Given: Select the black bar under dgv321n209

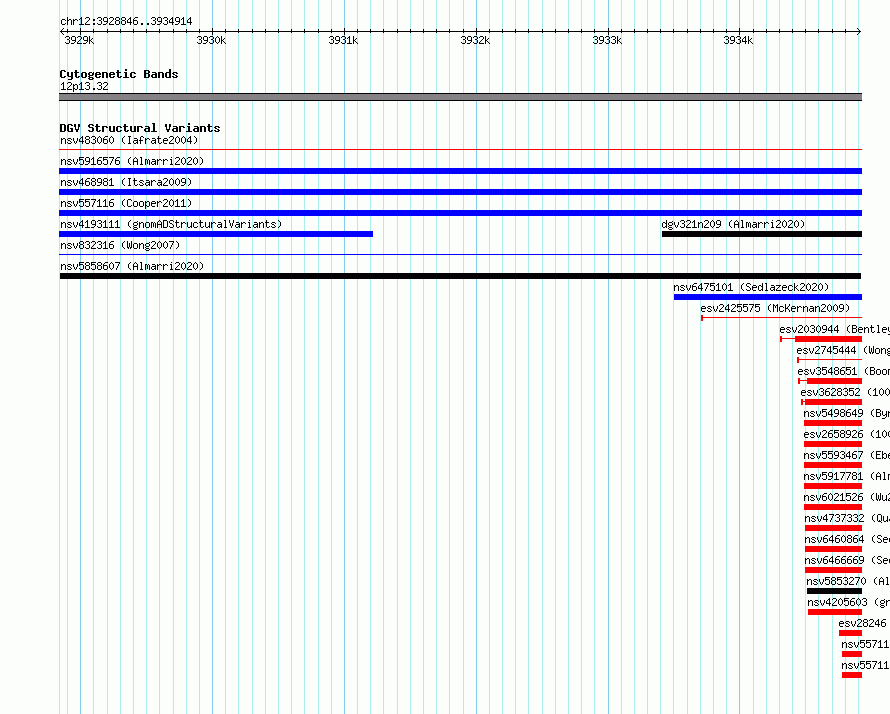Looking at the screenshot, I should point(762,234).
